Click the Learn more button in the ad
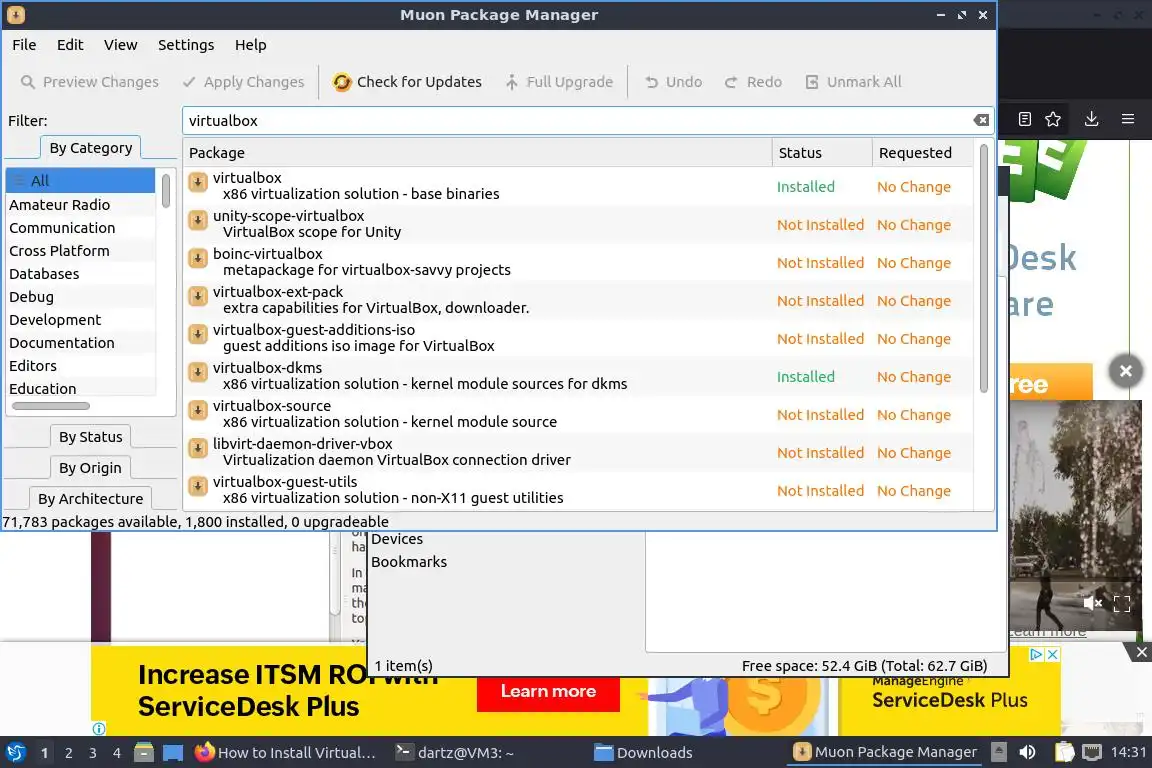This screenshot has width=1152, height=768. (548, 692)
